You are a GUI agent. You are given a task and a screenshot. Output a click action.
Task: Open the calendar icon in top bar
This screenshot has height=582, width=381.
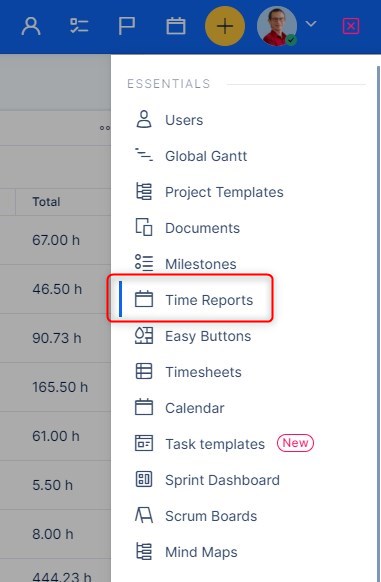point(176,26)
